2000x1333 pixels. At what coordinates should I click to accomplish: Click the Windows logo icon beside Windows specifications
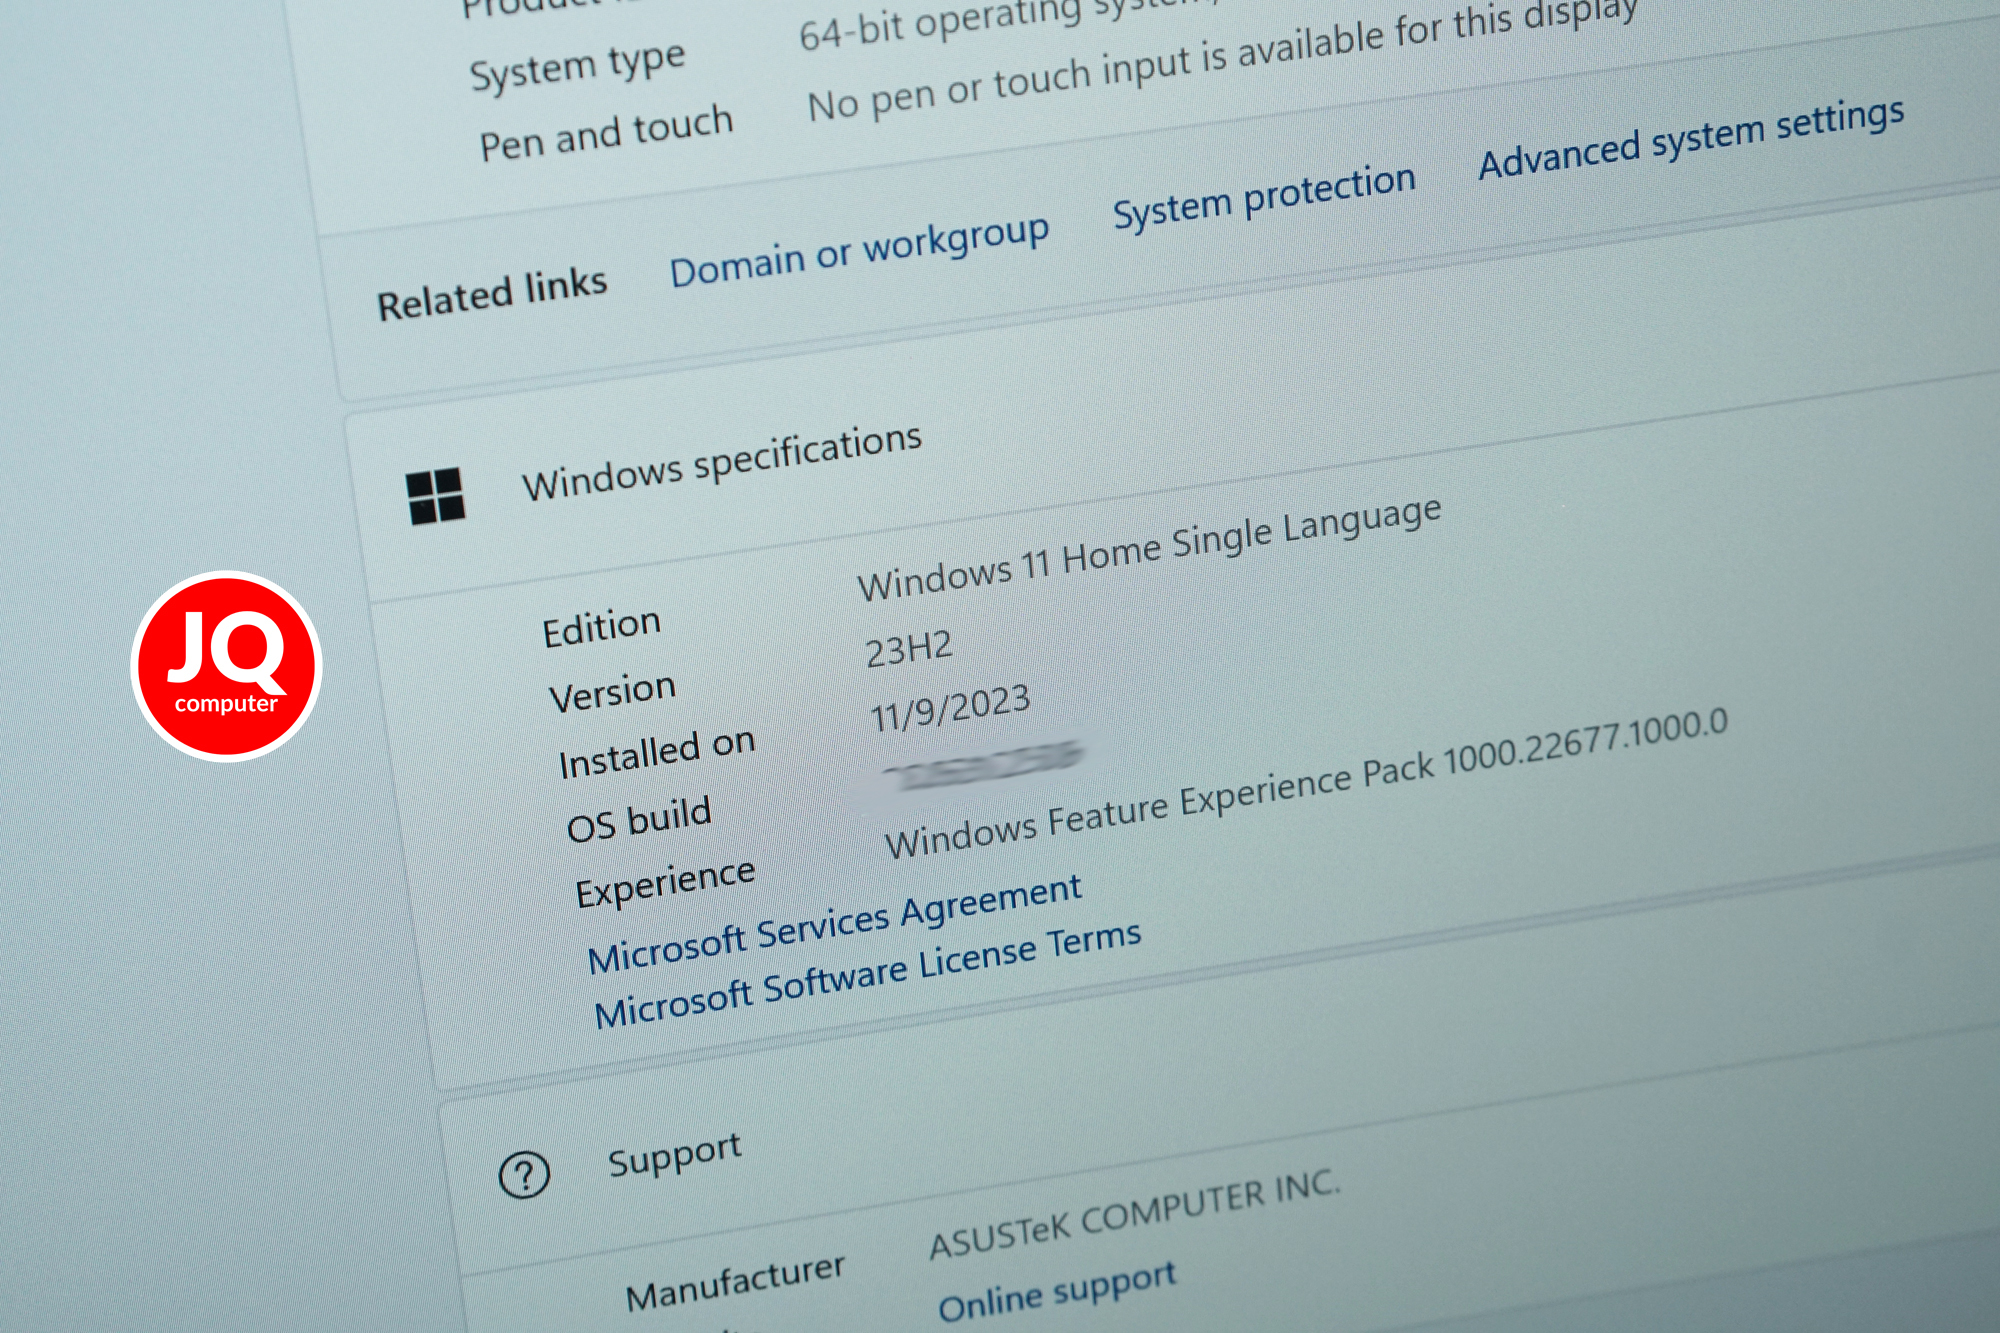pyautogui.click(x=436, y=496)
